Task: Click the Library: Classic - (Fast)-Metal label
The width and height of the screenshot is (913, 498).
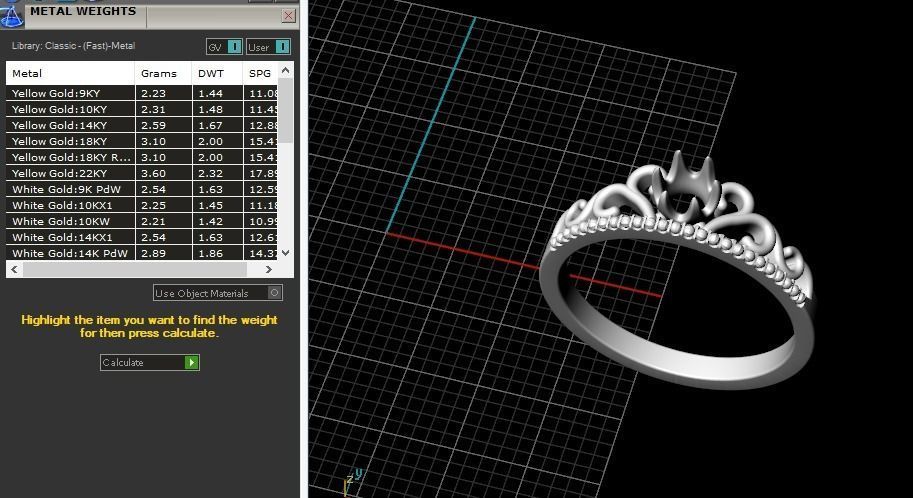Action: point(73,45)
